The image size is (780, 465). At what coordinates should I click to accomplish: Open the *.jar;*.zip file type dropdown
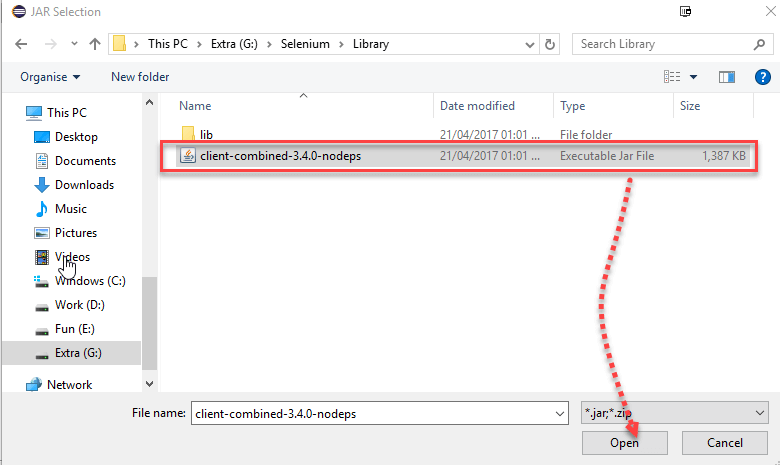675,412
